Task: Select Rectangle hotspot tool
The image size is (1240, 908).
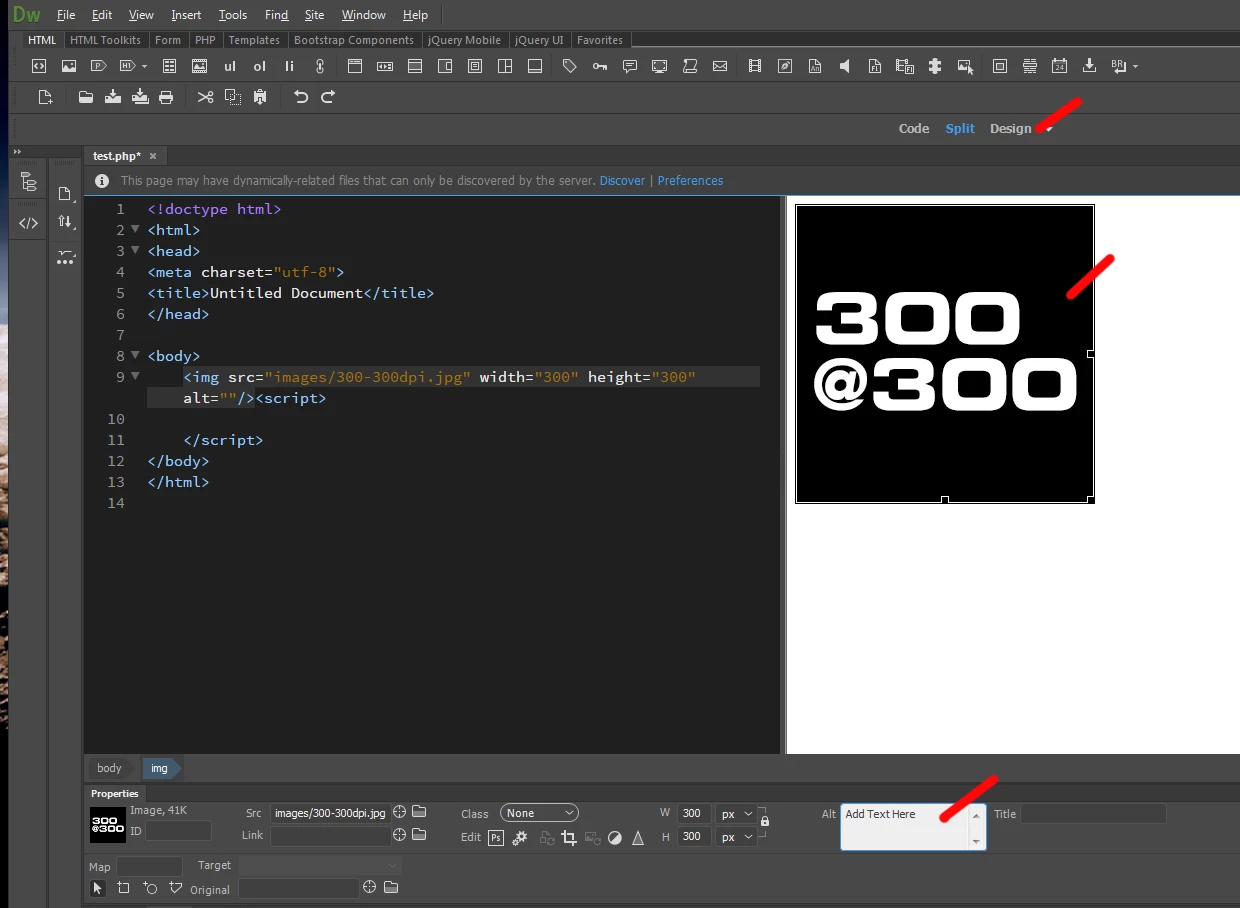Action: 123,888
